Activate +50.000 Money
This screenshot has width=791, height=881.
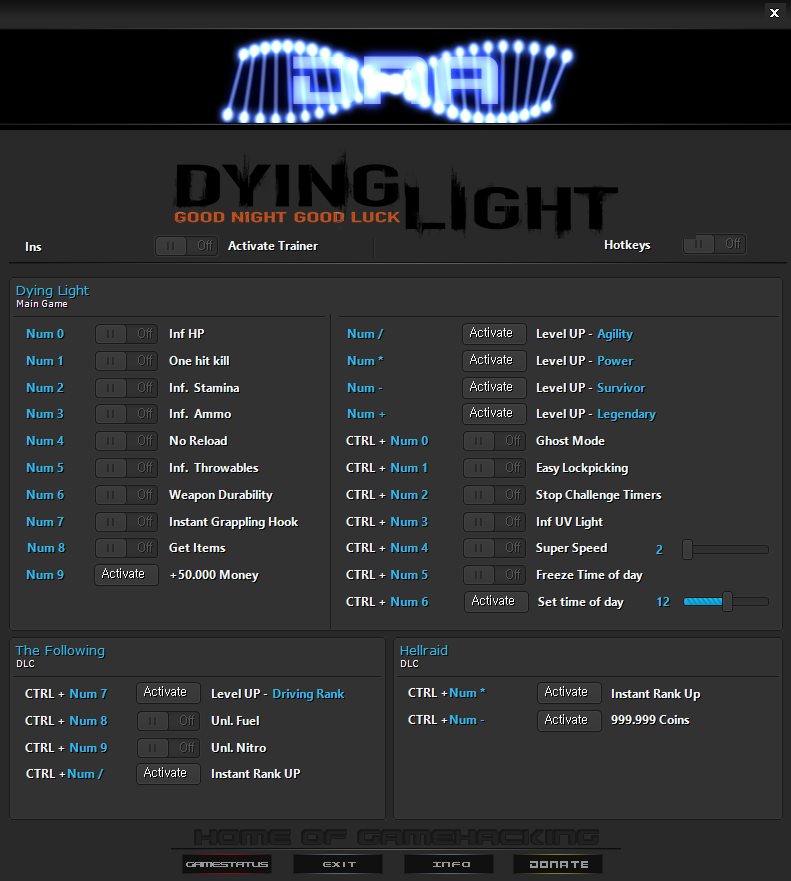point(126,575)
